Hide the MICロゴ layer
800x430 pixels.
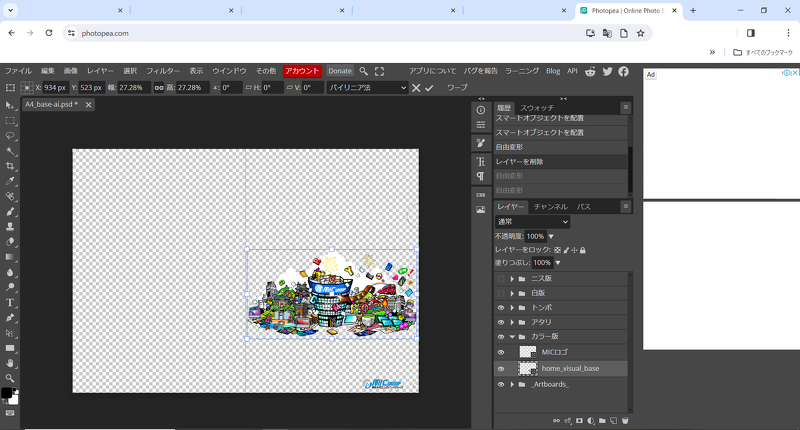click(501, 352)
